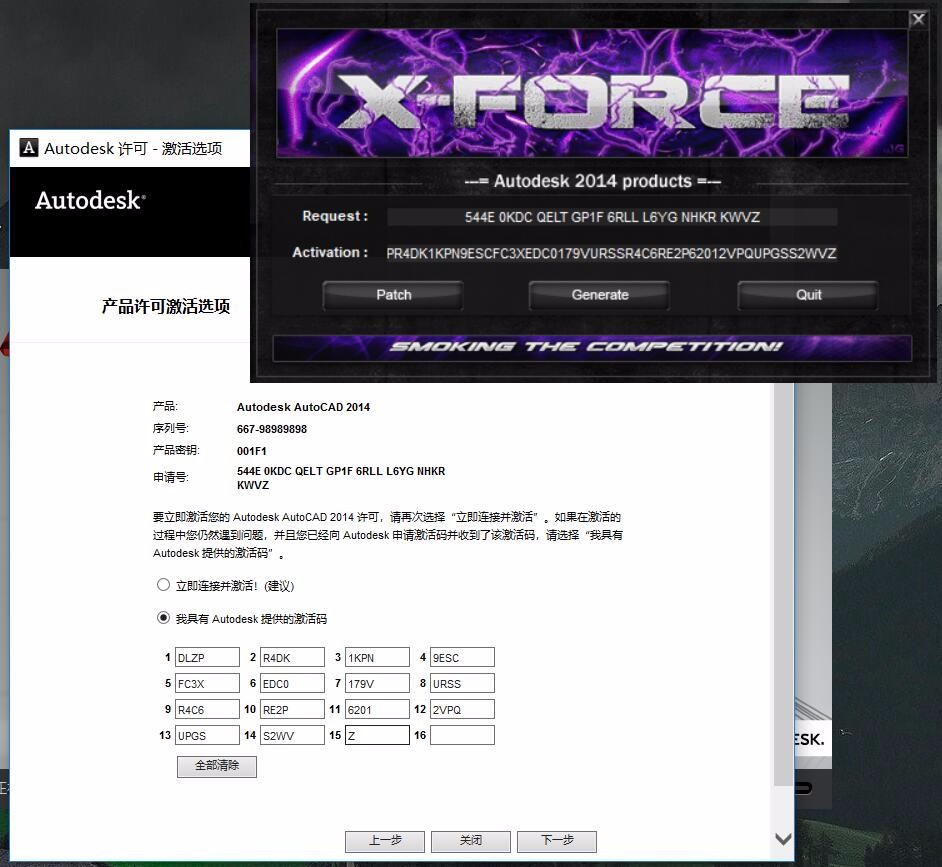Click the Request field in X-Force
The height and width of the screenshot is (867, 942).
[612, 217]
